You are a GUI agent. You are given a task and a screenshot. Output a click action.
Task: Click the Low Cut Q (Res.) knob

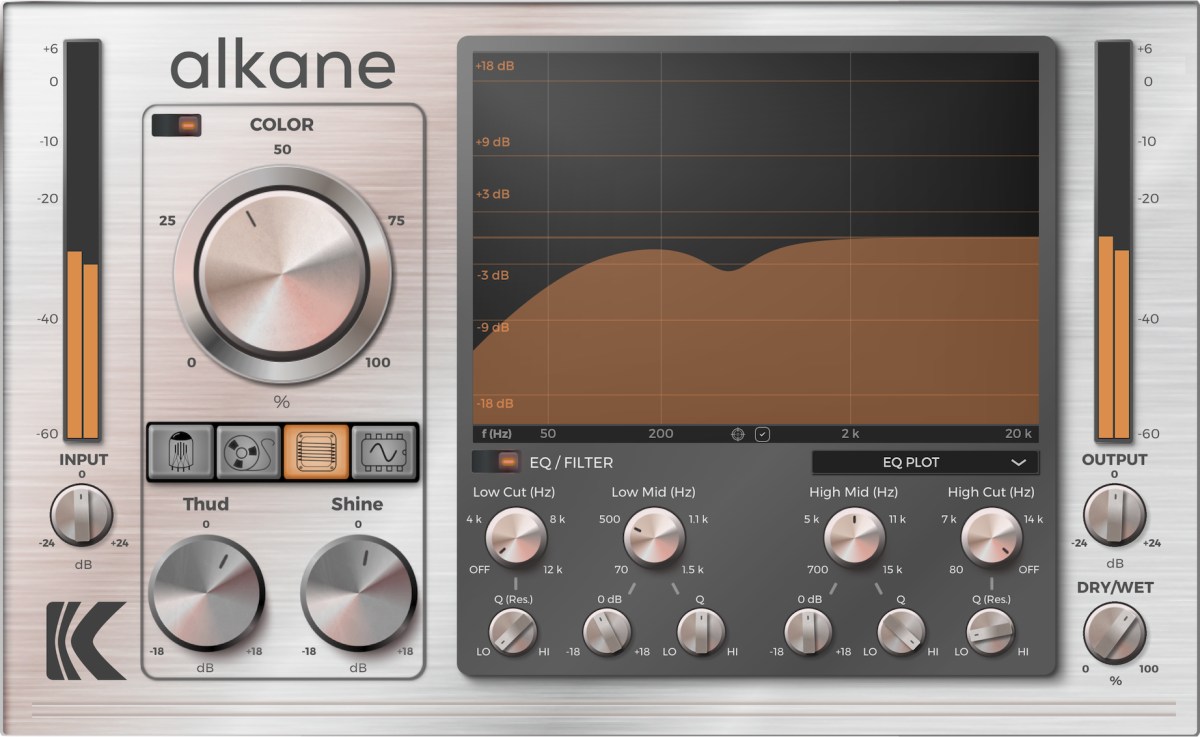pyautogui.click(x=513, y=632)
